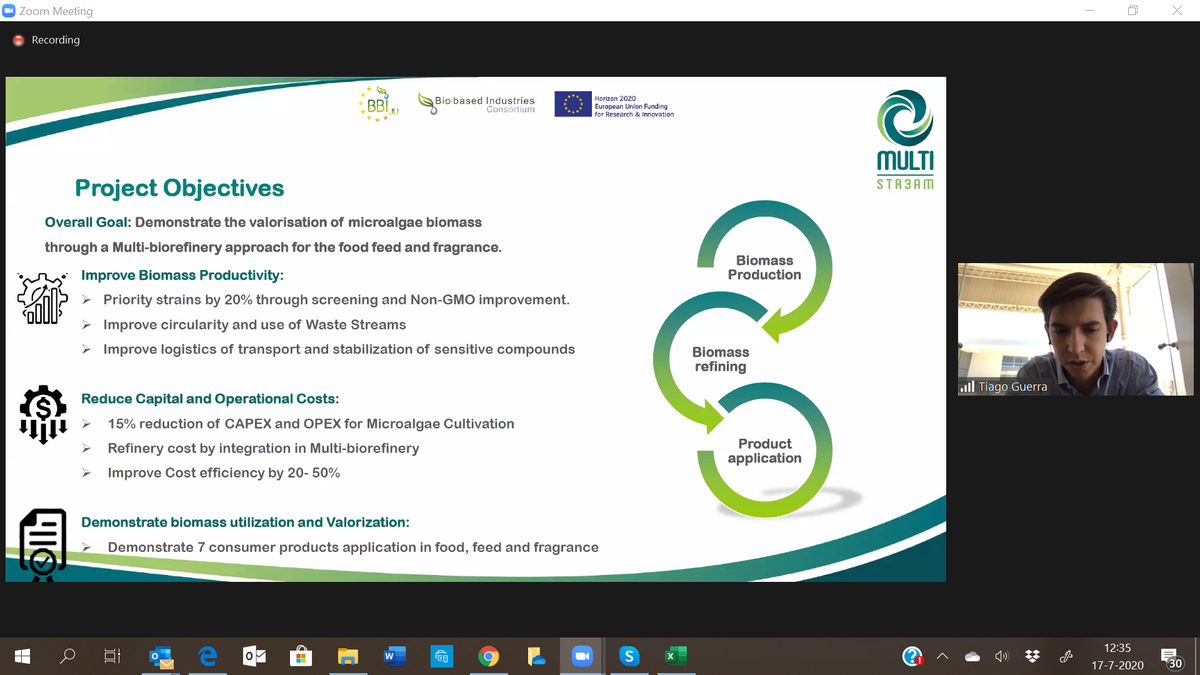Switch to Microsoft Word in taskbar
The image size is (1200, 675).
click(394, 656)
